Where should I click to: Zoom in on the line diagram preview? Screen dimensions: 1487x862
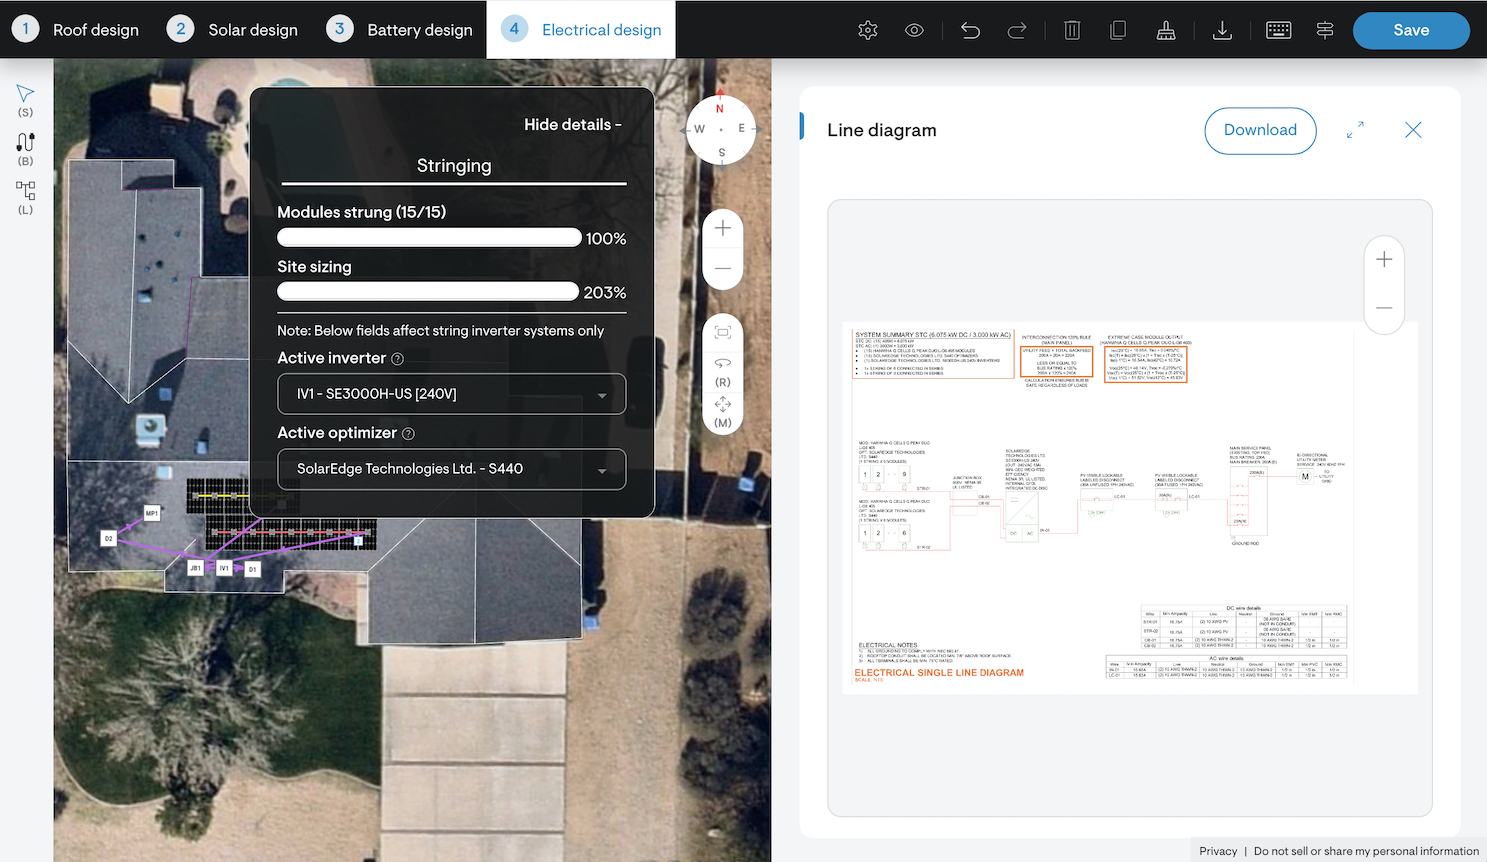coord(1384,260)
